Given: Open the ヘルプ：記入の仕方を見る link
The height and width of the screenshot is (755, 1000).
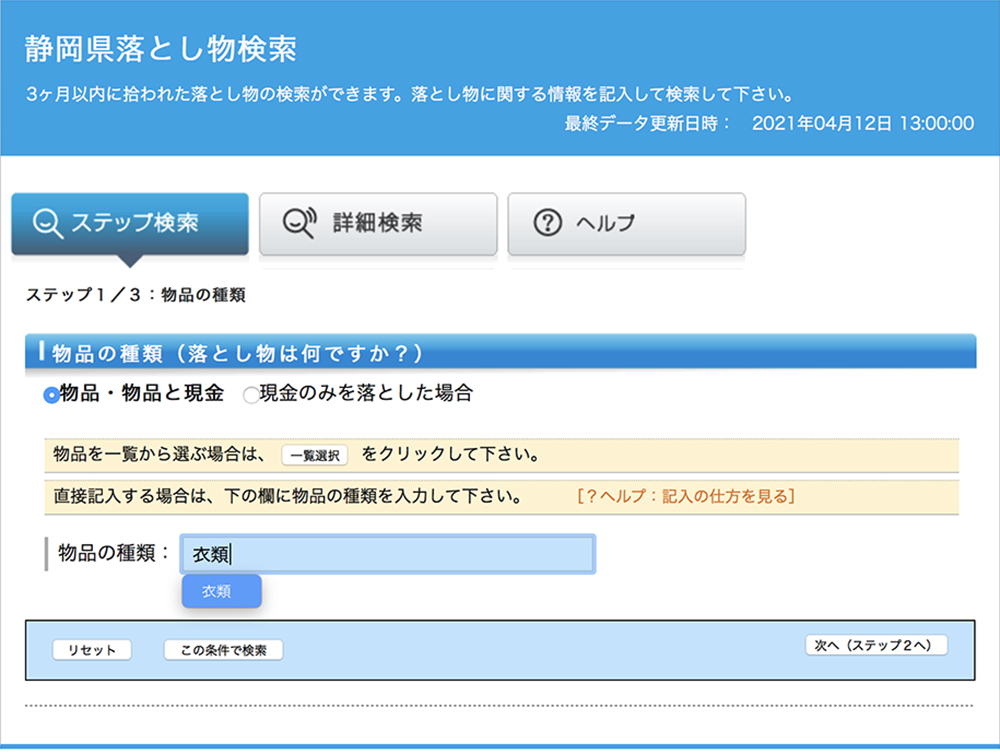Looking at the screenshot, I should point(686,496).
